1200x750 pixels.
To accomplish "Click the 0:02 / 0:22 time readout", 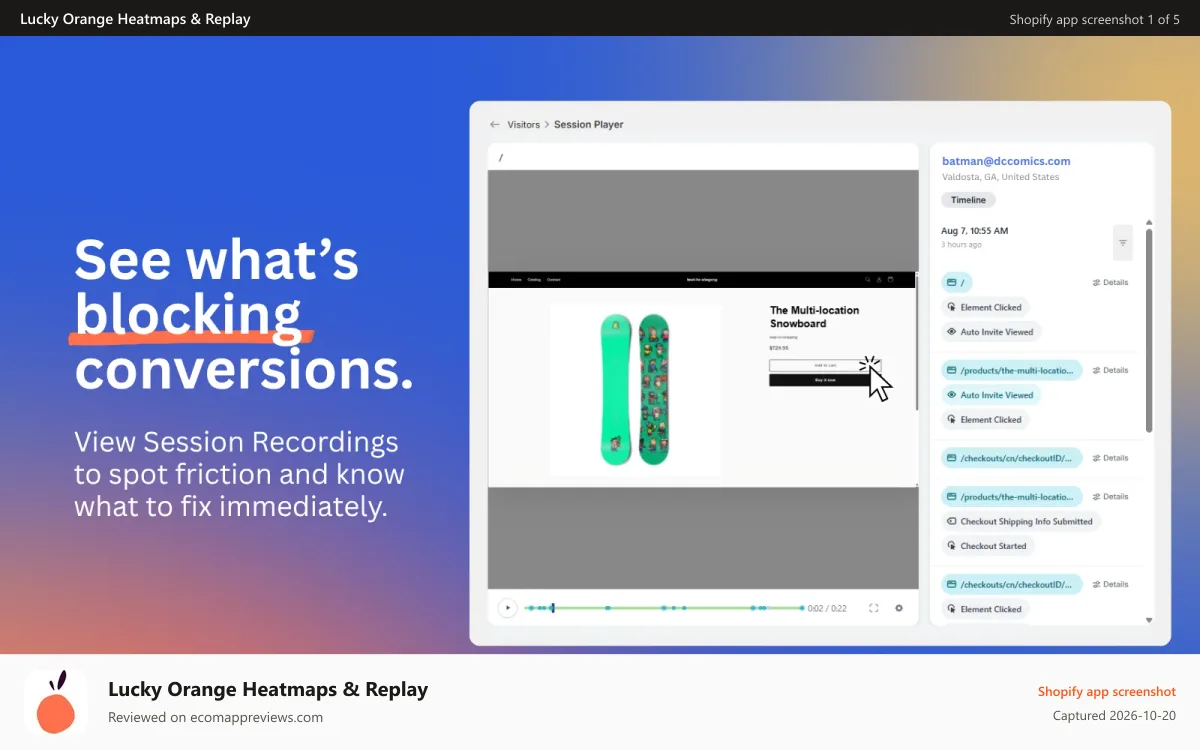I will (x=827, y=608).
